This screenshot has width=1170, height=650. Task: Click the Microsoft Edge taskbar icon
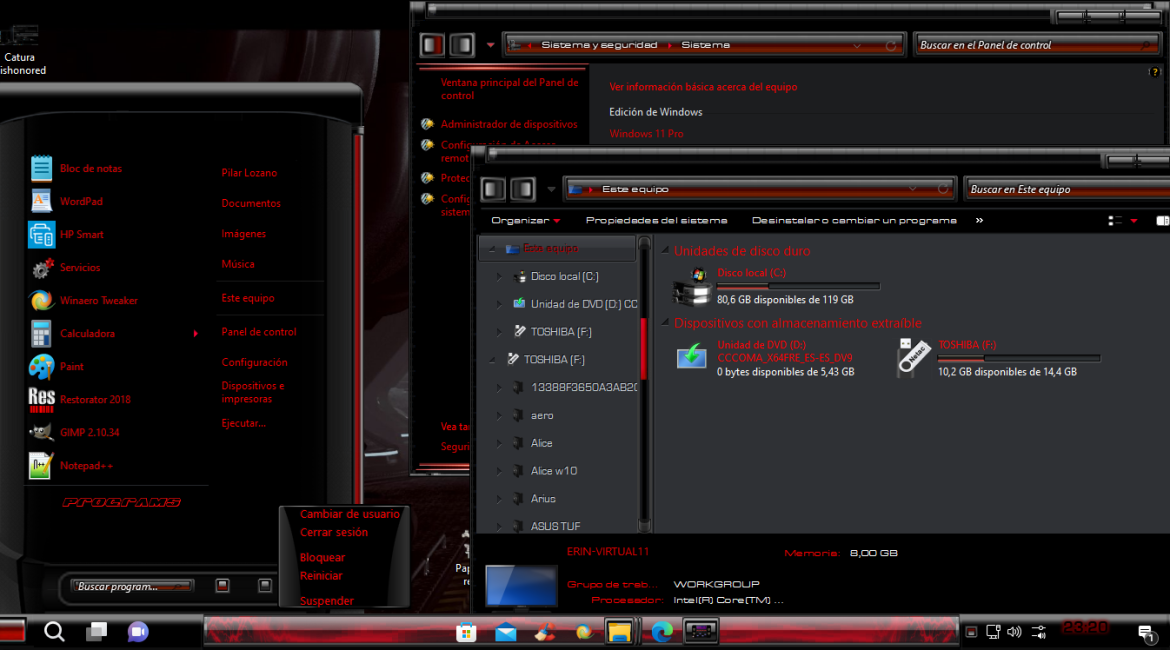pyautogui.click(x=662, y=631)
